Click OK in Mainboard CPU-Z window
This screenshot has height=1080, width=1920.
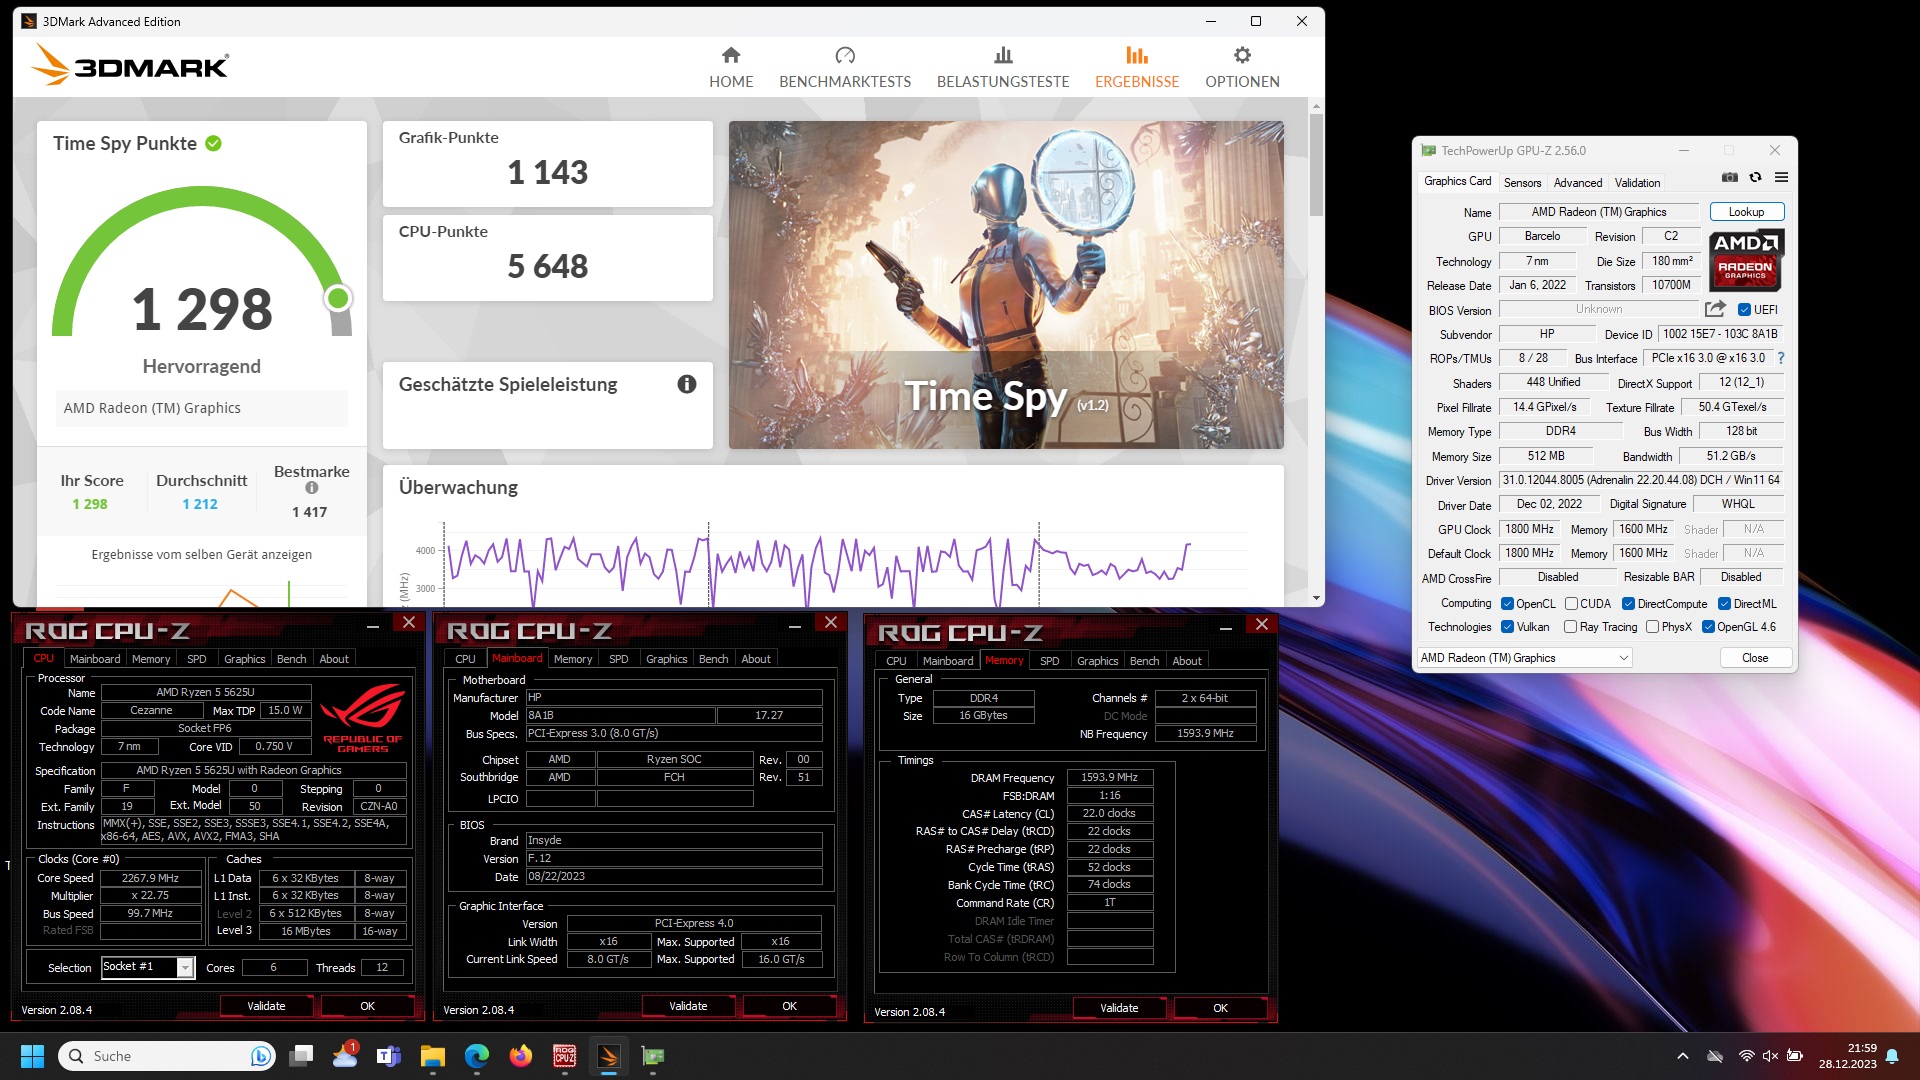coord(789,1006)
